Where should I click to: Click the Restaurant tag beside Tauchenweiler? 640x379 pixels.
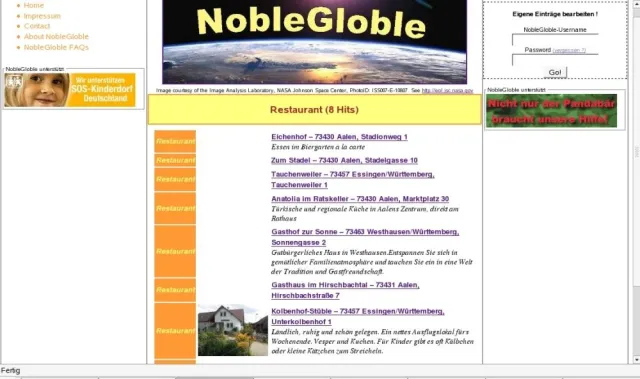(x=175, y=180)
